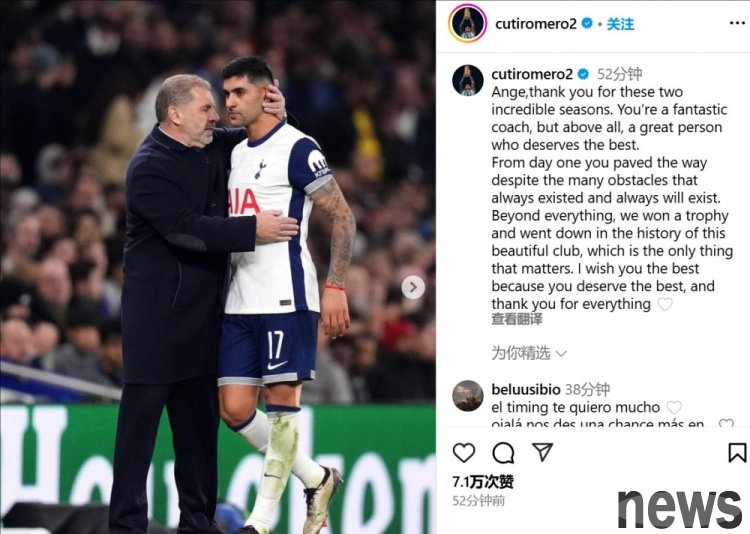This screenshot has height=534, width=750.
Task: Open the cutiromero2 username in the header
Action: coord(536,23)
